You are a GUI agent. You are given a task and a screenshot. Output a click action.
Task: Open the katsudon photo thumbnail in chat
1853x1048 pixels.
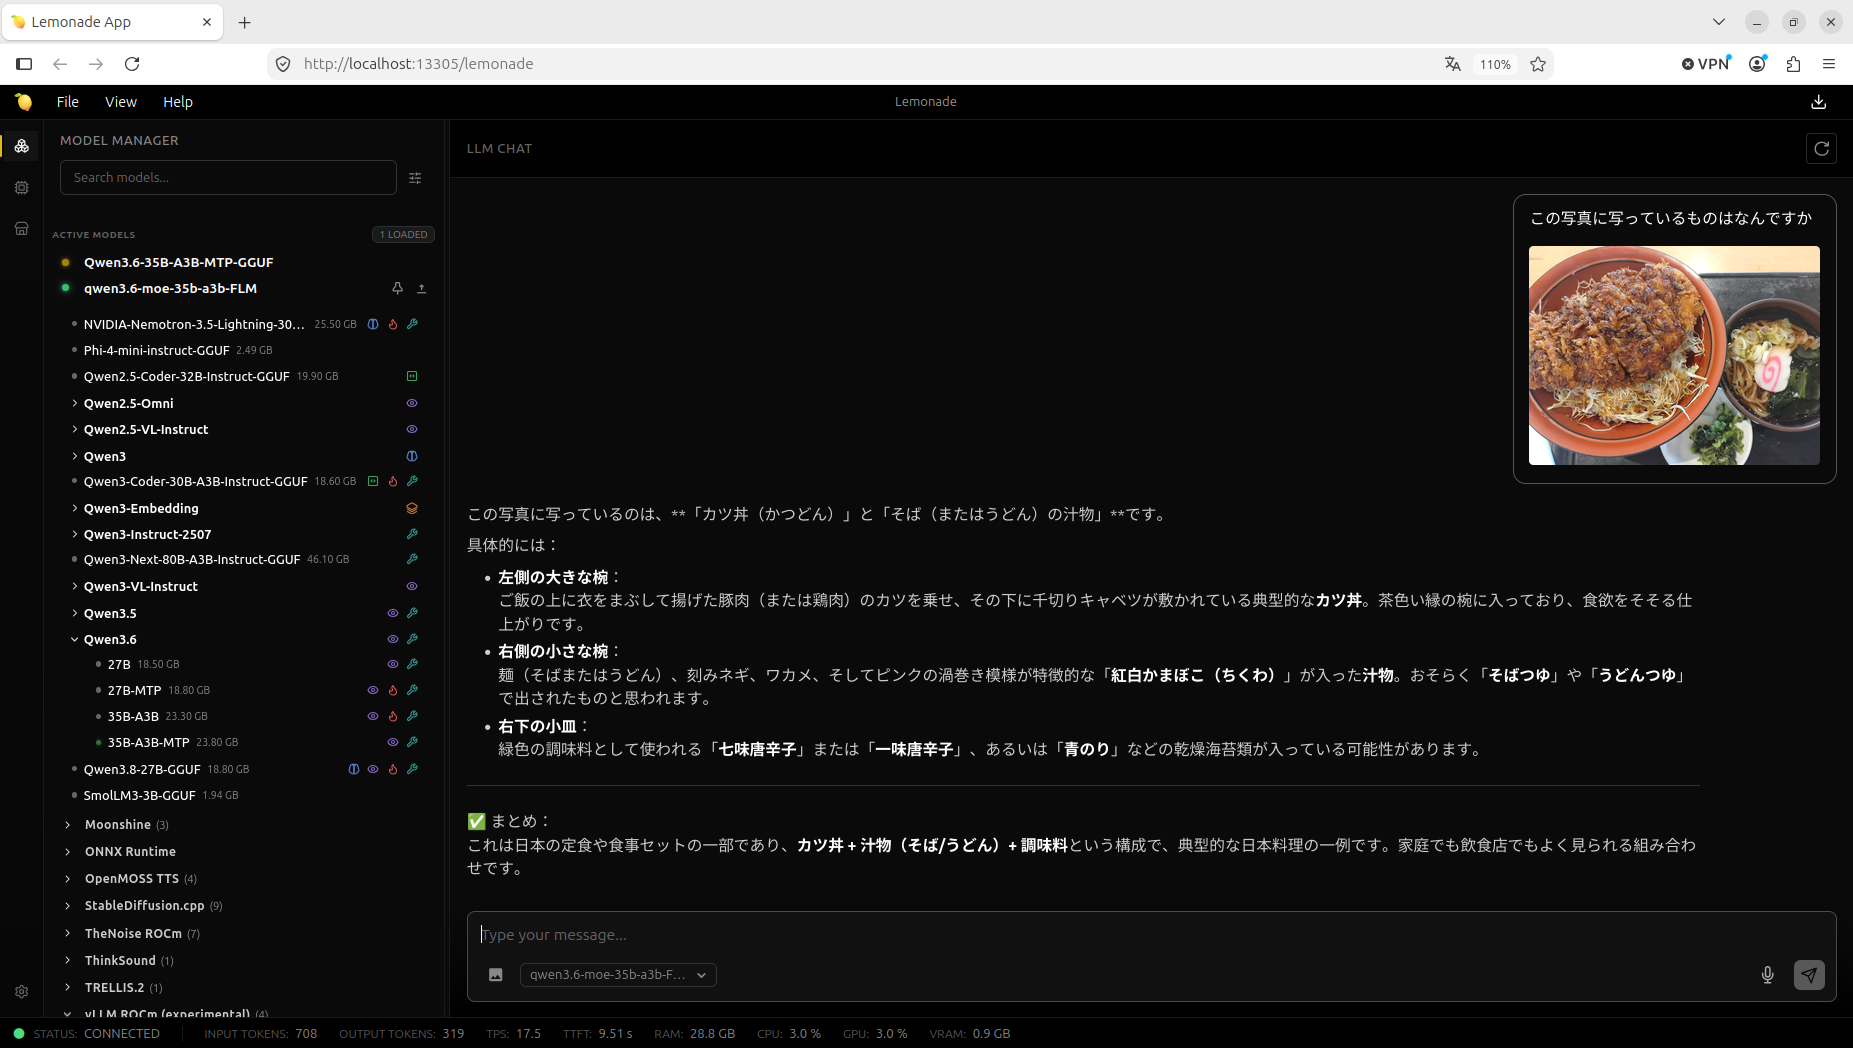[x=1674, y=356]
